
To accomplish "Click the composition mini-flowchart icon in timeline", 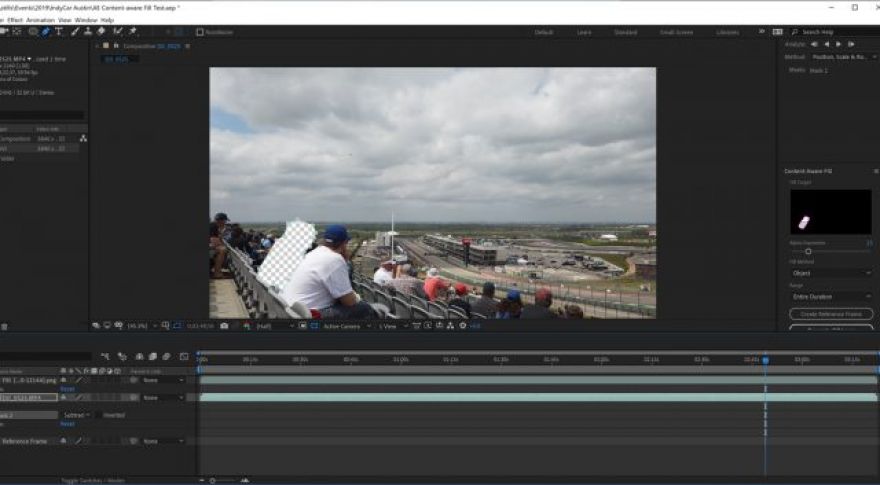I will [x=105, y=356].
